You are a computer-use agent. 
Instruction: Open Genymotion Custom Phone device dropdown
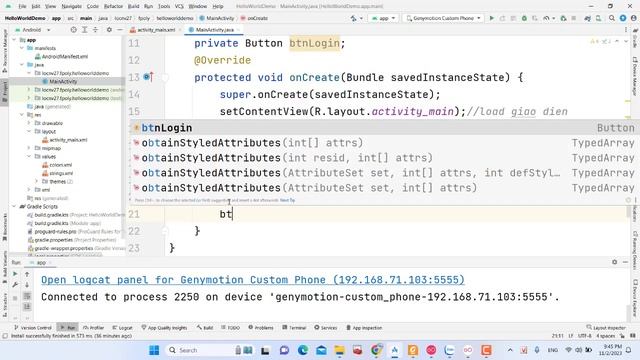click(443, 18)
